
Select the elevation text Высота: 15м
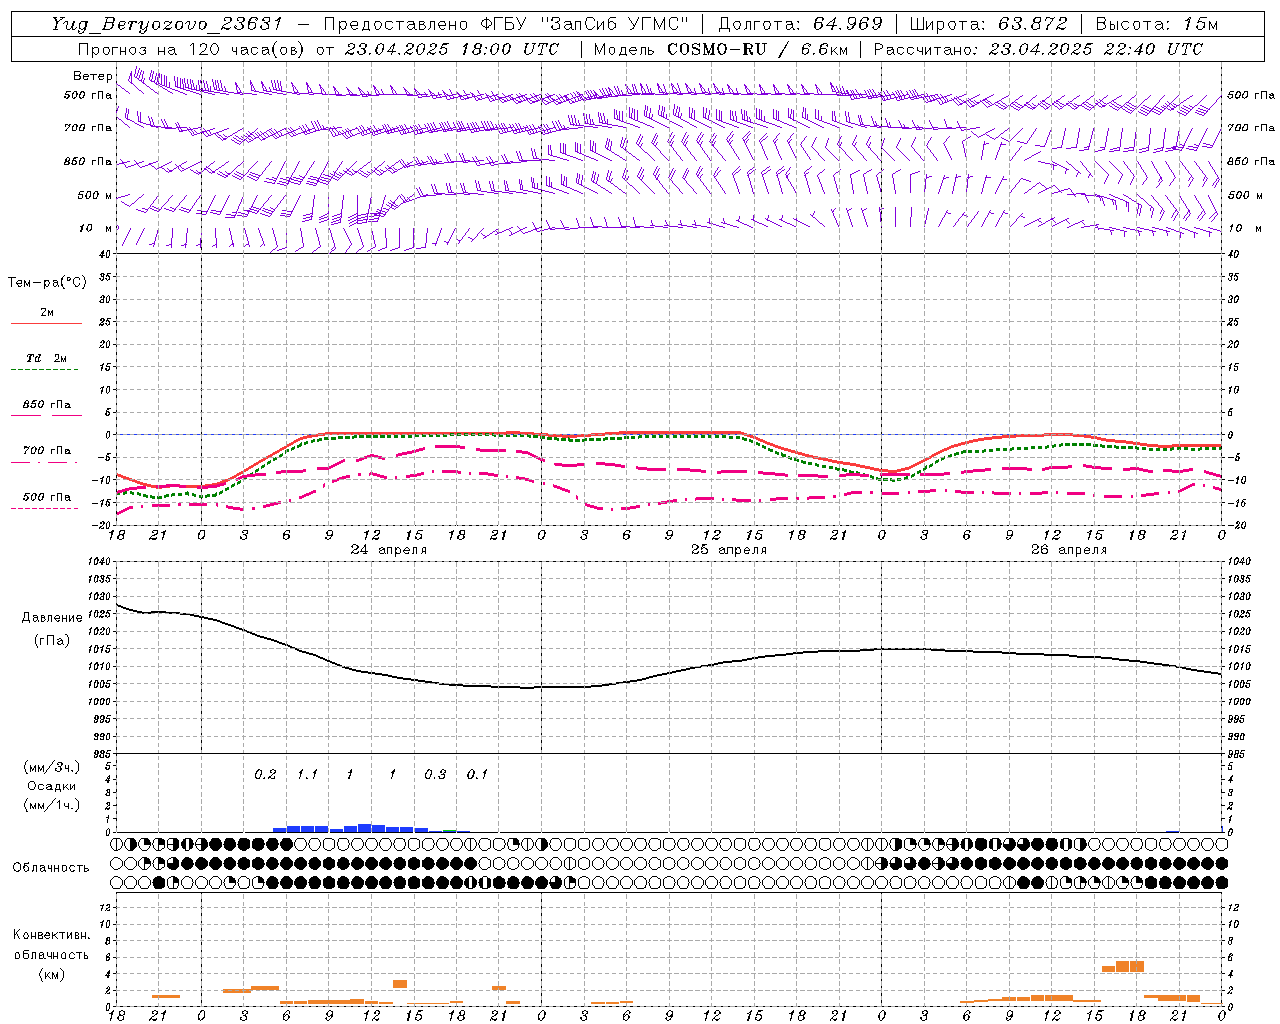tap(1157, 24)
